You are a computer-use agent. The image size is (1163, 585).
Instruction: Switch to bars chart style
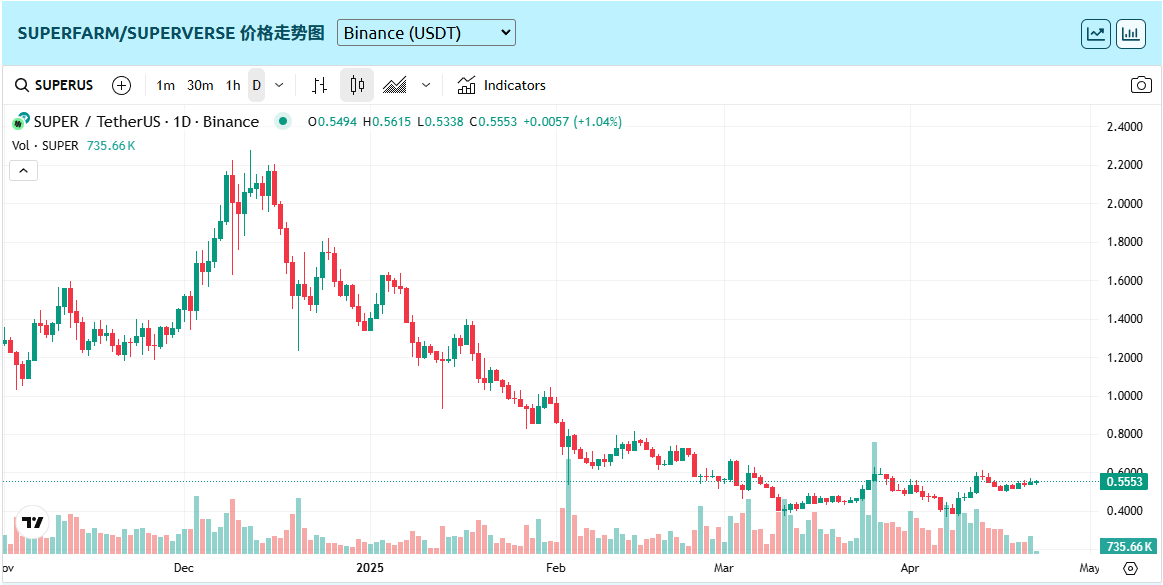320,85
